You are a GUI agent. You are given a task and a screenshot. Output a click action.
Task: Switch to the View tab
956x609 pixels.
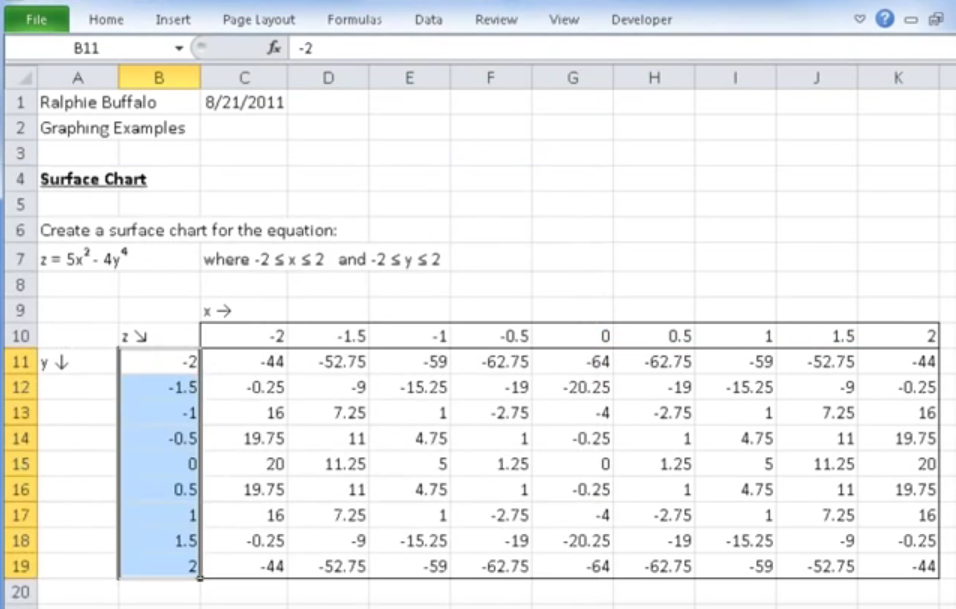point(563,20)
